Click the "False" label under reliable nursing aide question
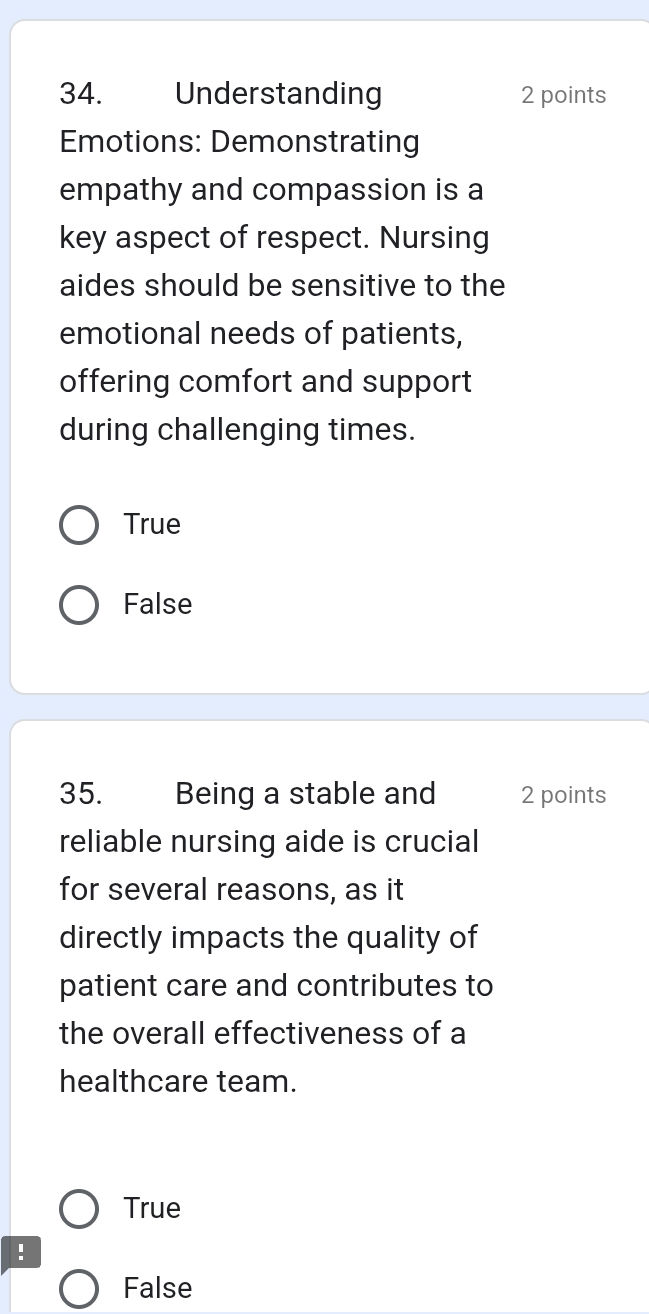 coord(158,1288)
